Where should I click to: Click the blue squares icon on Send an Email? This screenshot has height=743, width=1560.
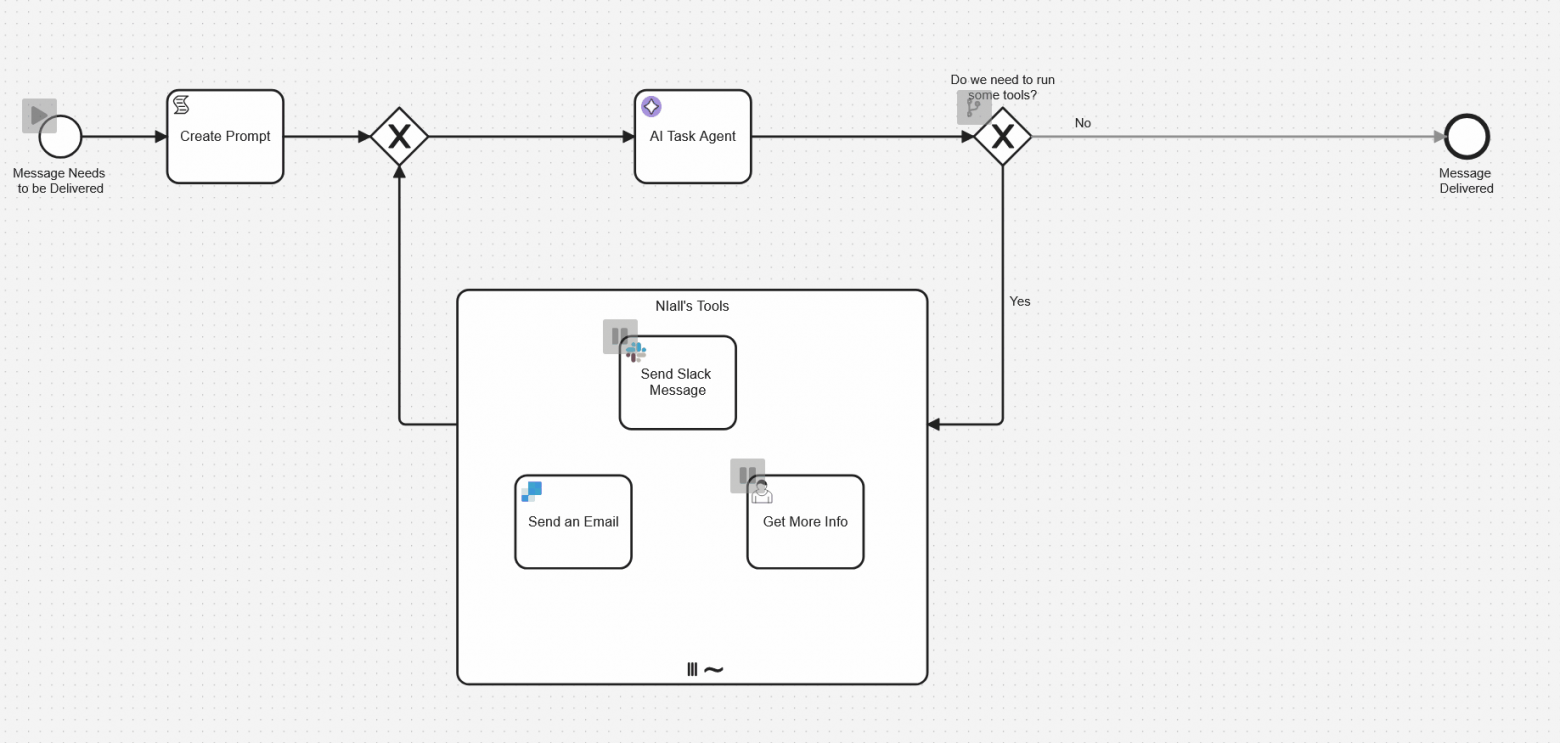click(x=530, y=491)
